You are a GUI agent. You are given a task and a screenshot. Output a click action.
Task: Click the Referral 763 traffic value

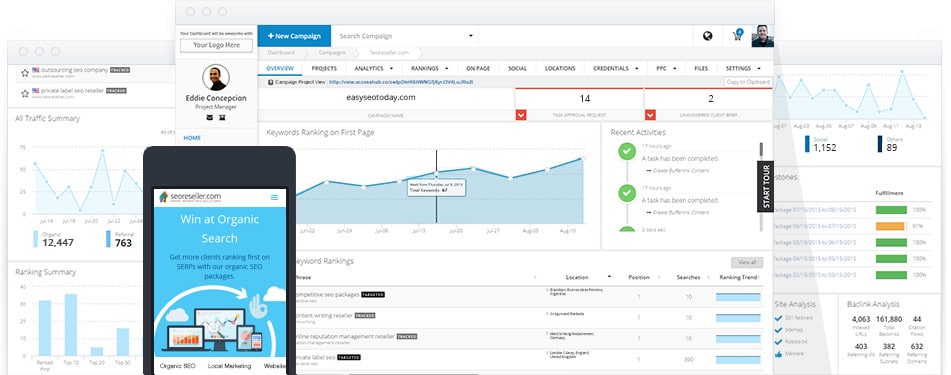click(x=123, y=243)
